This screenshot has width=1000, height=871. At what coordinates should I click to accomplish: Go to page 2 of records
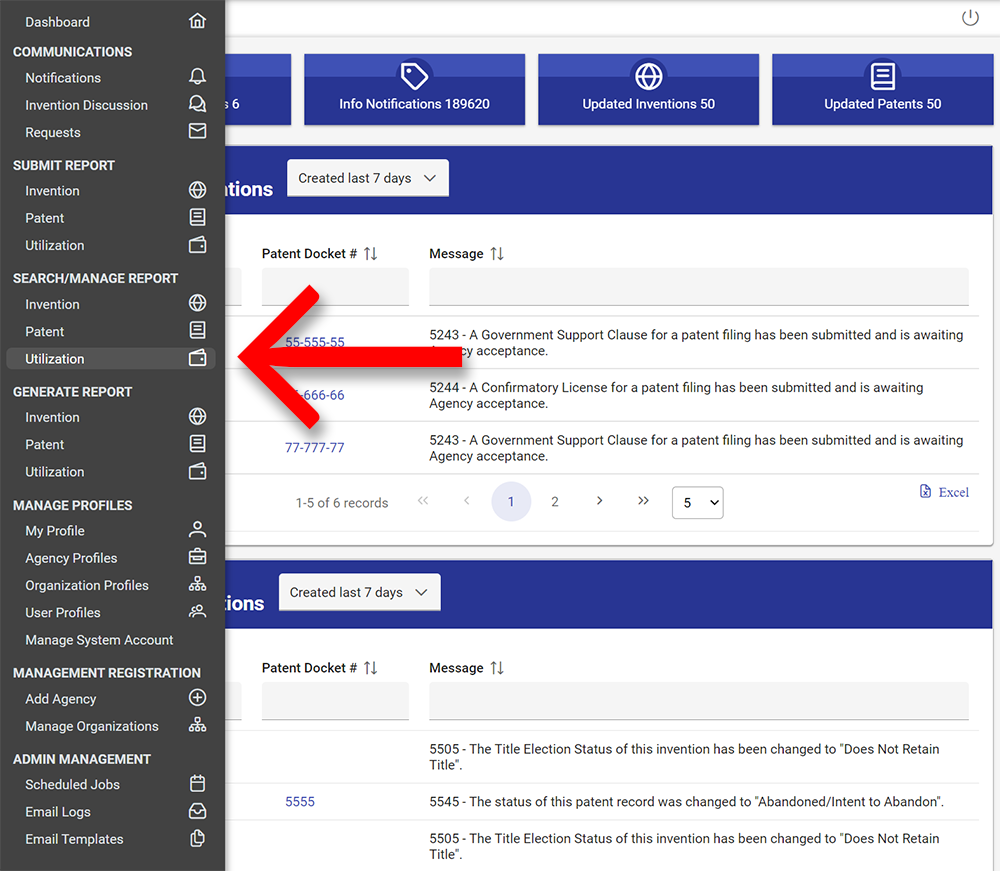point(555,502)
